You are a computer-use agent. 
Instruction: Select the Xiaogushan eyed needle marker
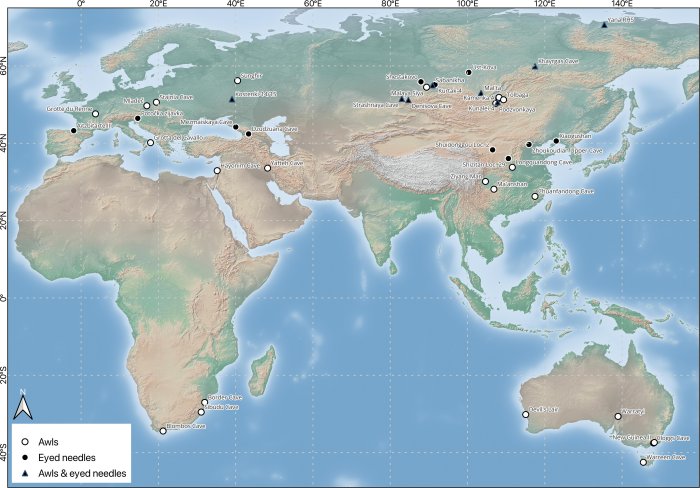pos(556,141)
